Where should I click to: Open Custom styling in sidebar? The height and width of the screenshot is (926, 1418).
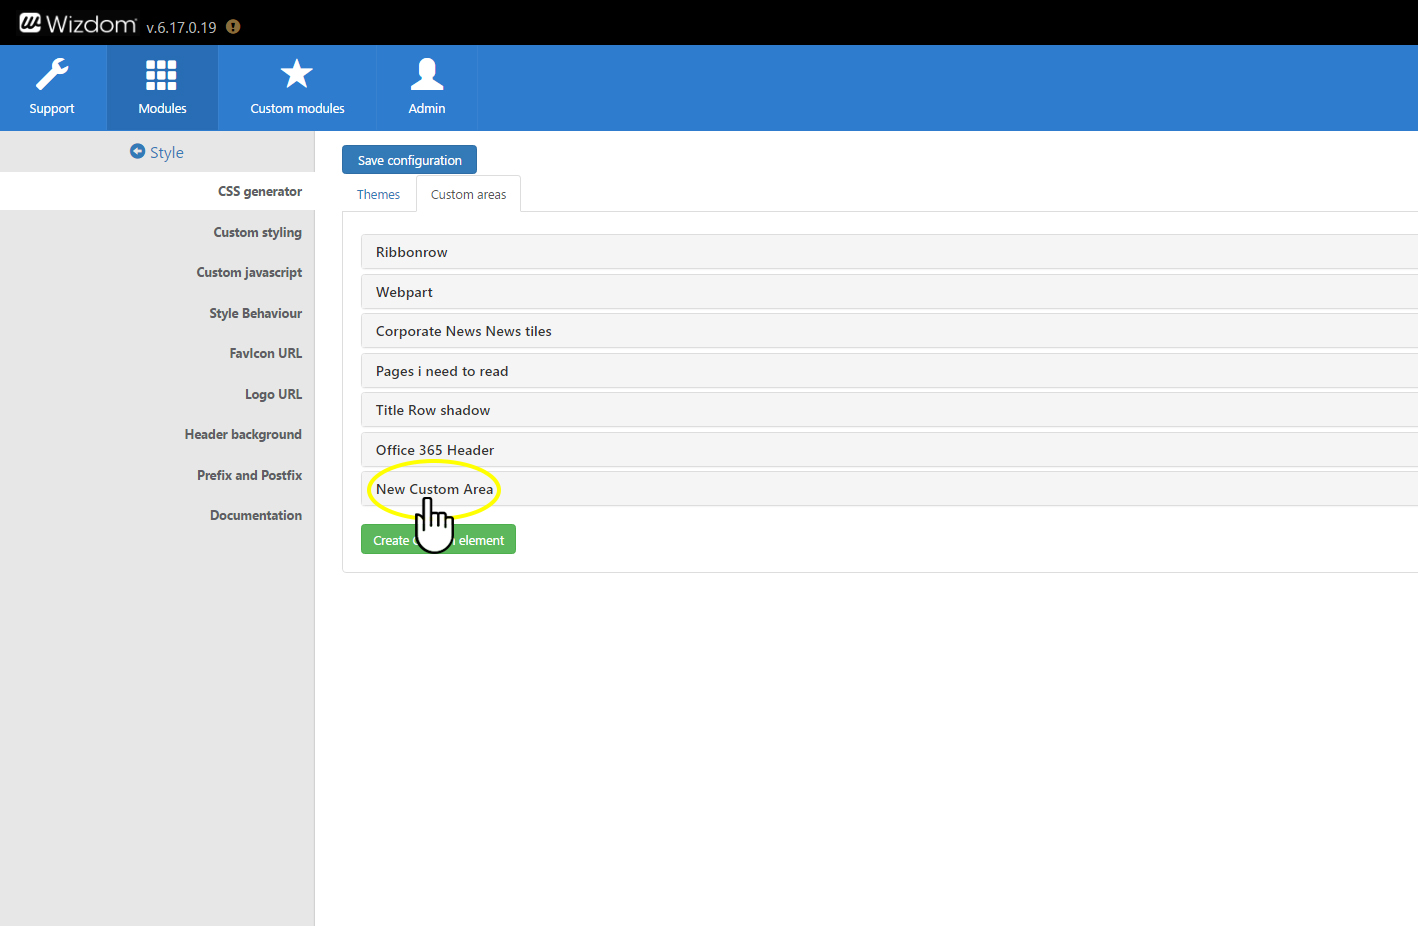pyautogui.click(x=257, y=232)
